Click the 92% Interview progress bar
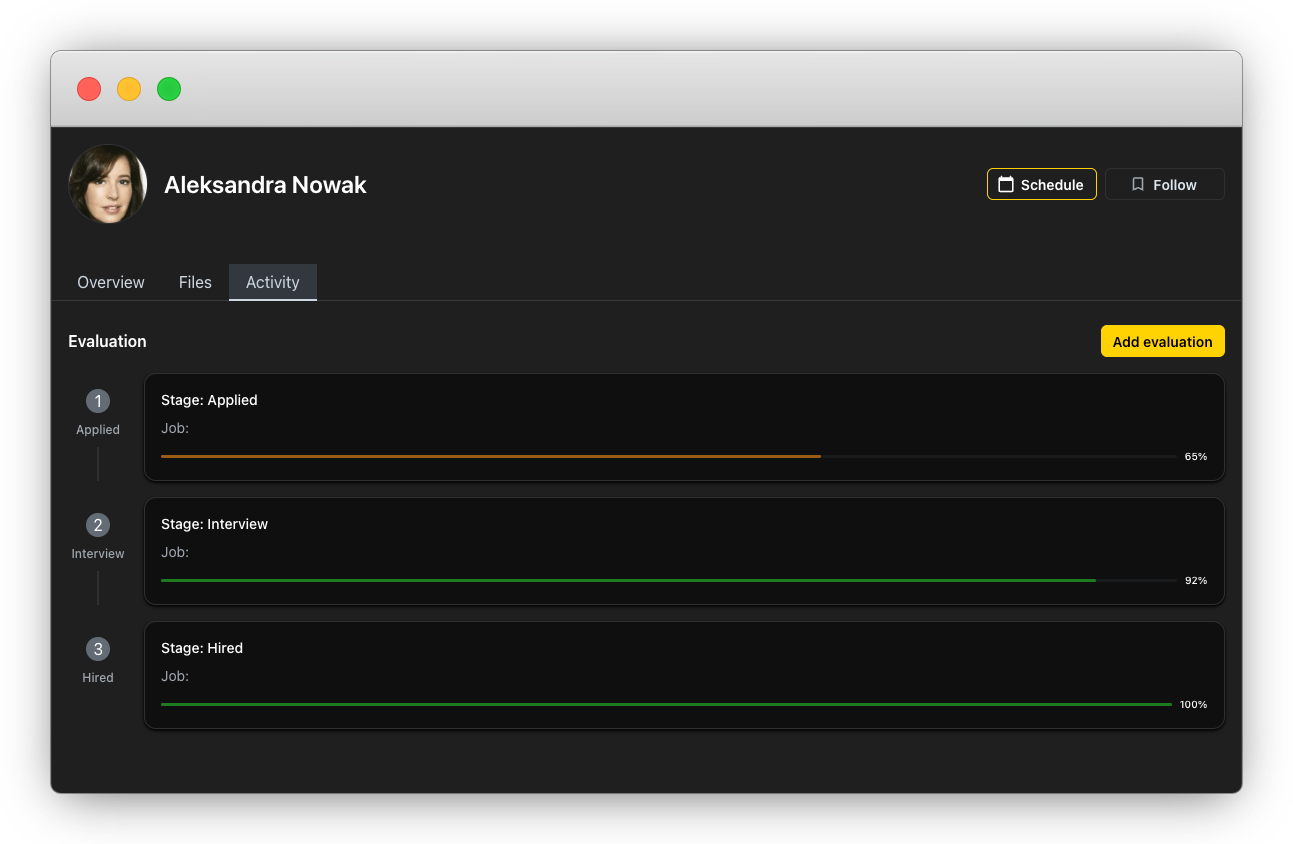Image resolution: width=1293 pixels, height=844 pixels. (668, 580)
